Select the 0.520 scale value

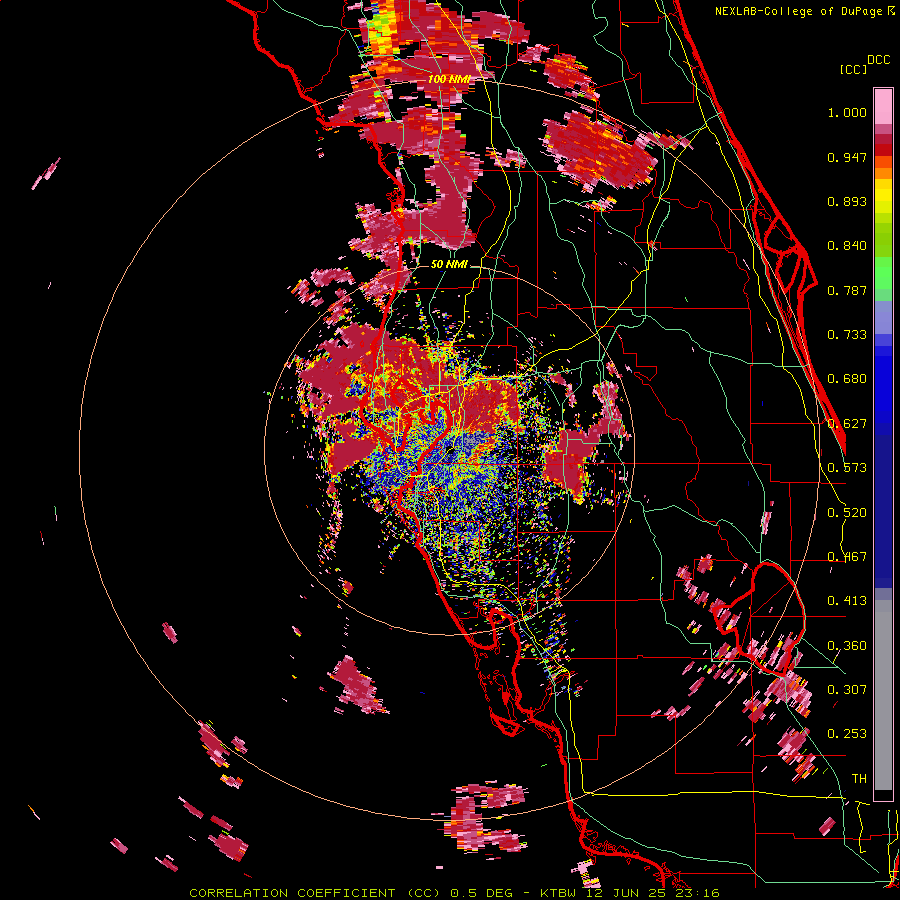tap(847, 513)
